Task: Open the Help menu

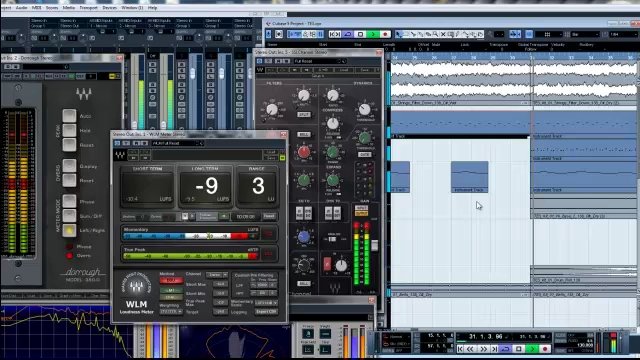Action: click(152, 7)
